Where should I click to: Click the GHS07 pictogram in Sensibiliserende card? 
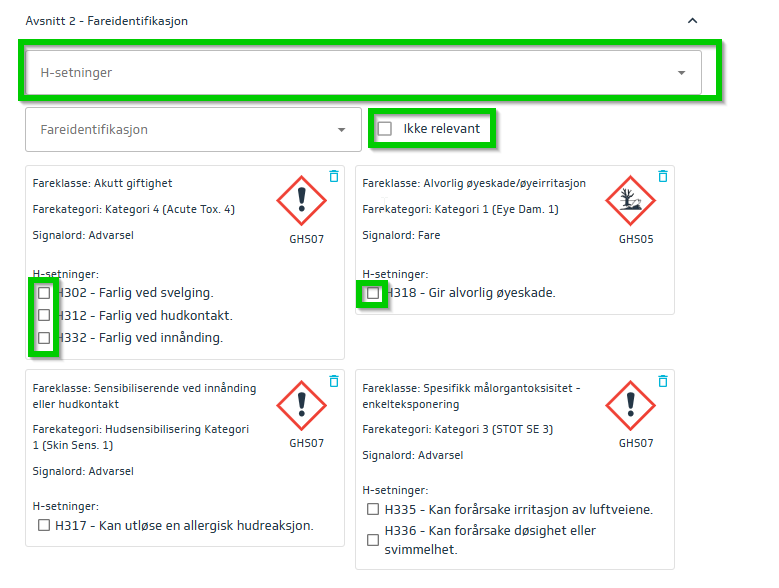(x=301, y=405)
